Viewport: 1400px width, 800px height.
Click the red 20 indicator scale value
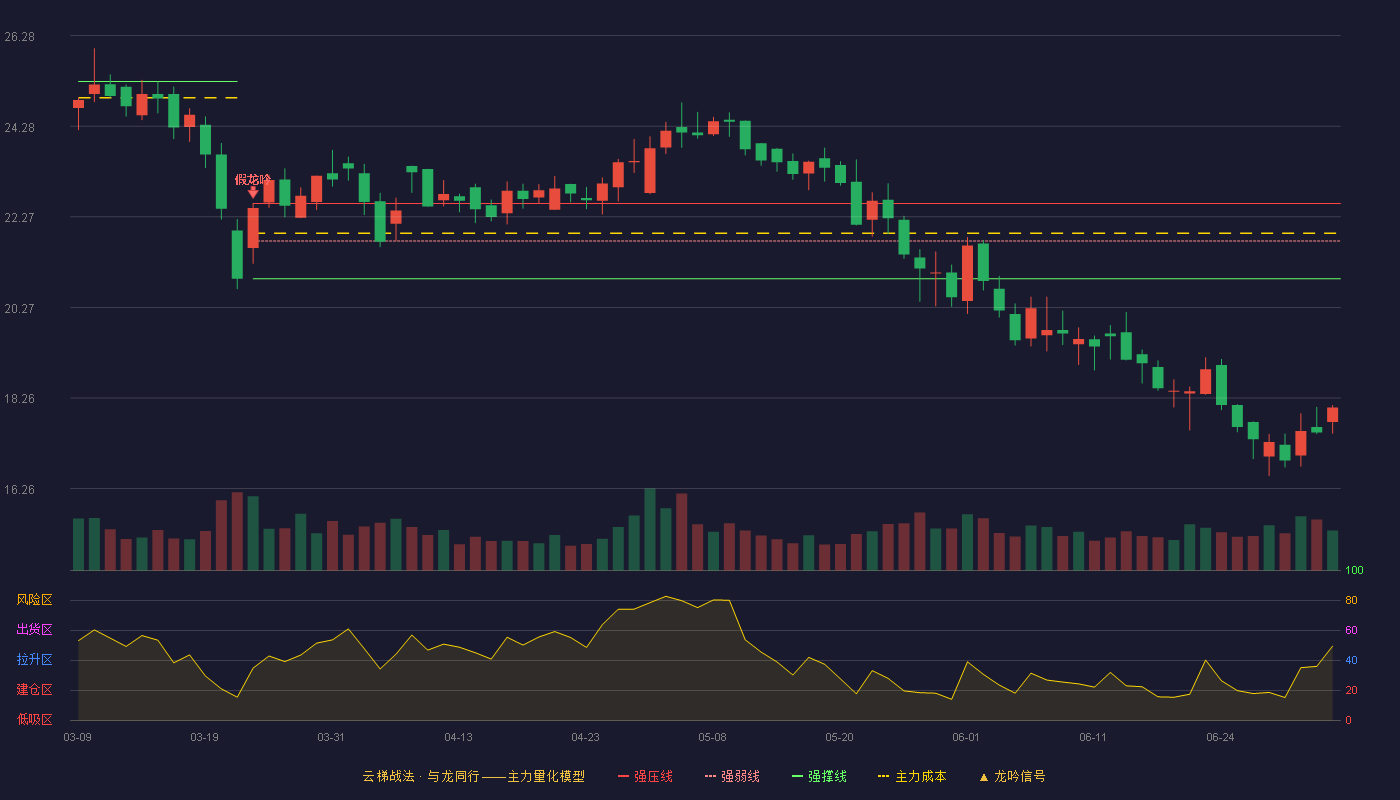[1351, 690]
